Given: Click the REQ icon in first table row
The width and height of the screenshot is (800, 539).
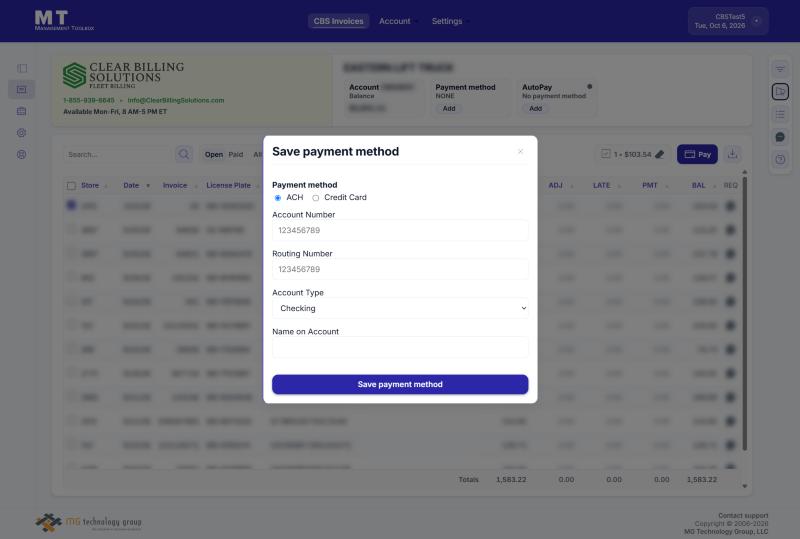Looking at the screenshot, I should [x=731, y=206].
